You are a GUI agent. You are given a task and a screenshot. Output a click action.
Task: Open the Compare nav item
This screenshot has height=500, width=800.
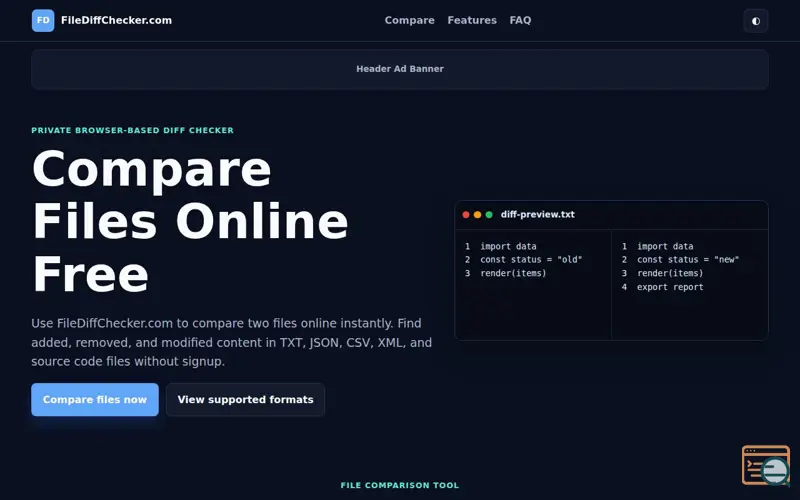tap(410, 20)
